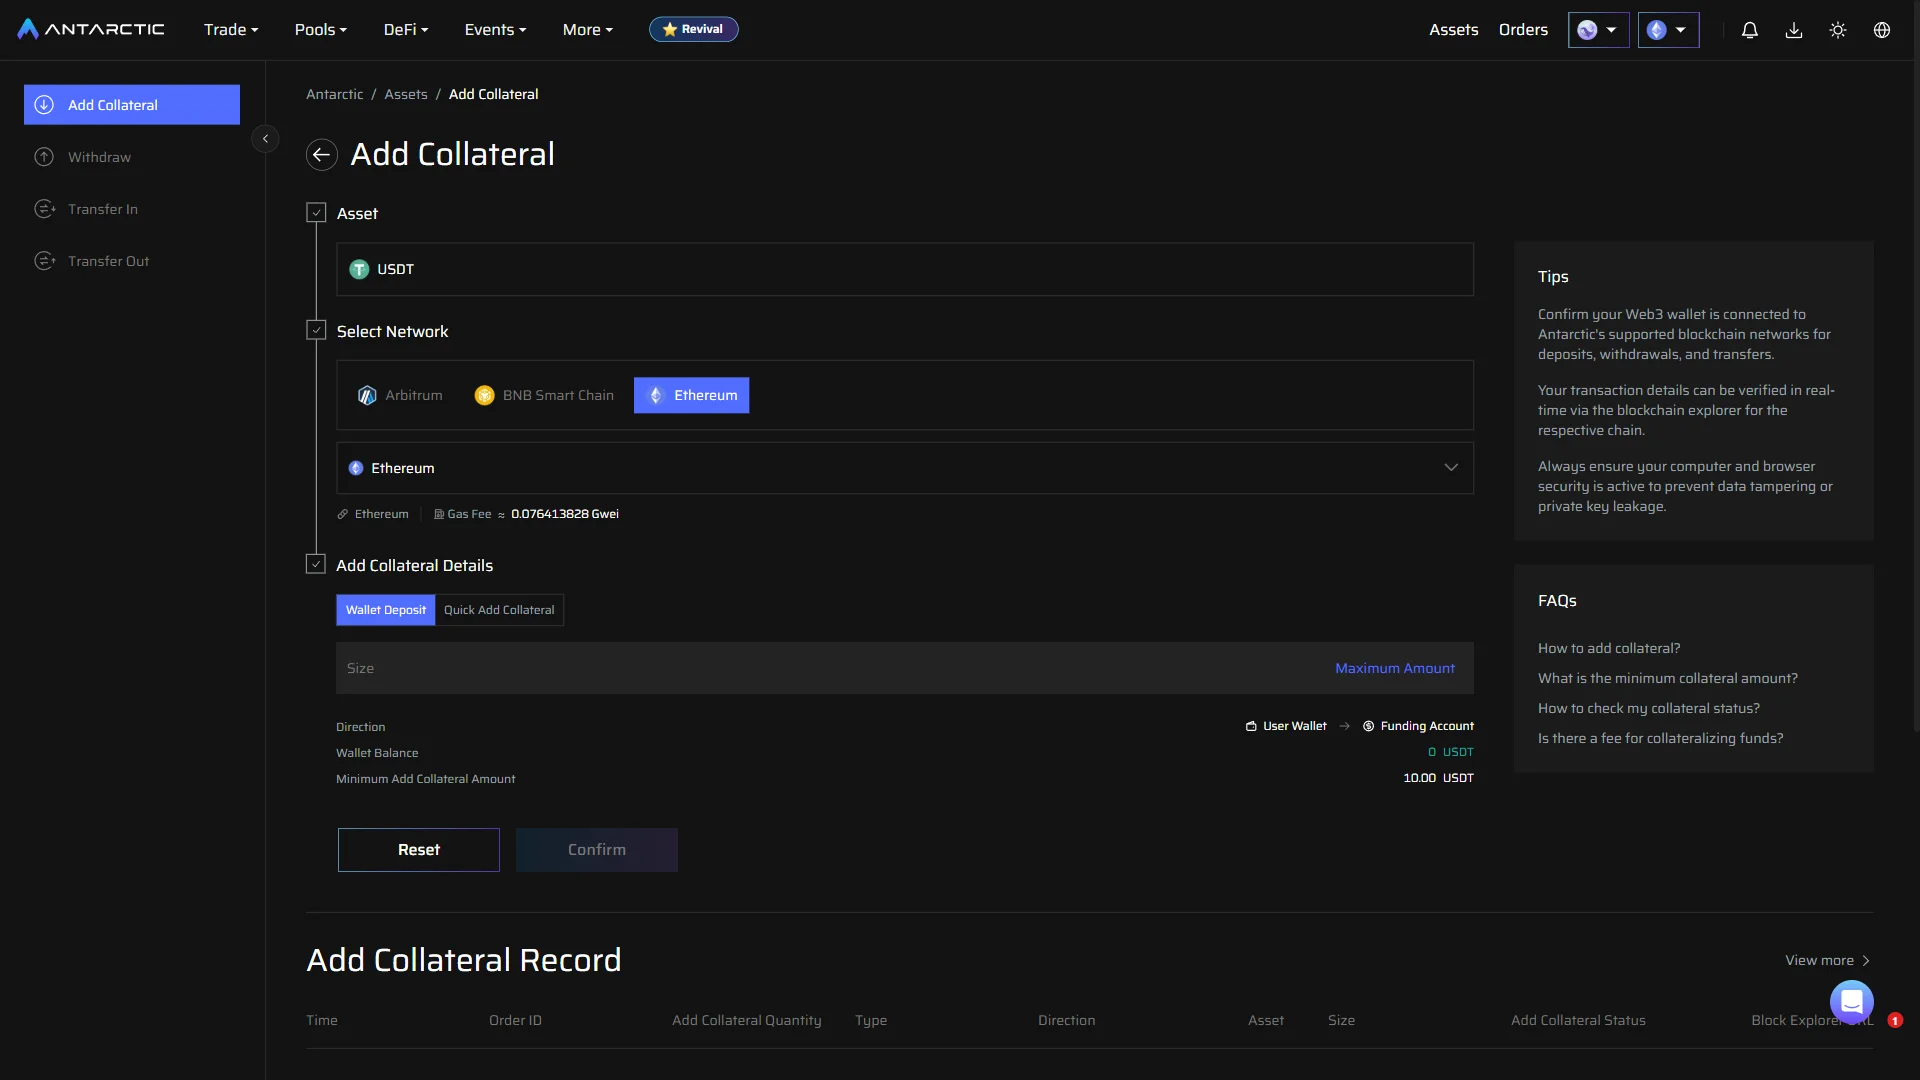Screen dimensions: 1920x1080
Task: Open FAQ about minimum collateral amount
Action: (x=1668, y=678)
